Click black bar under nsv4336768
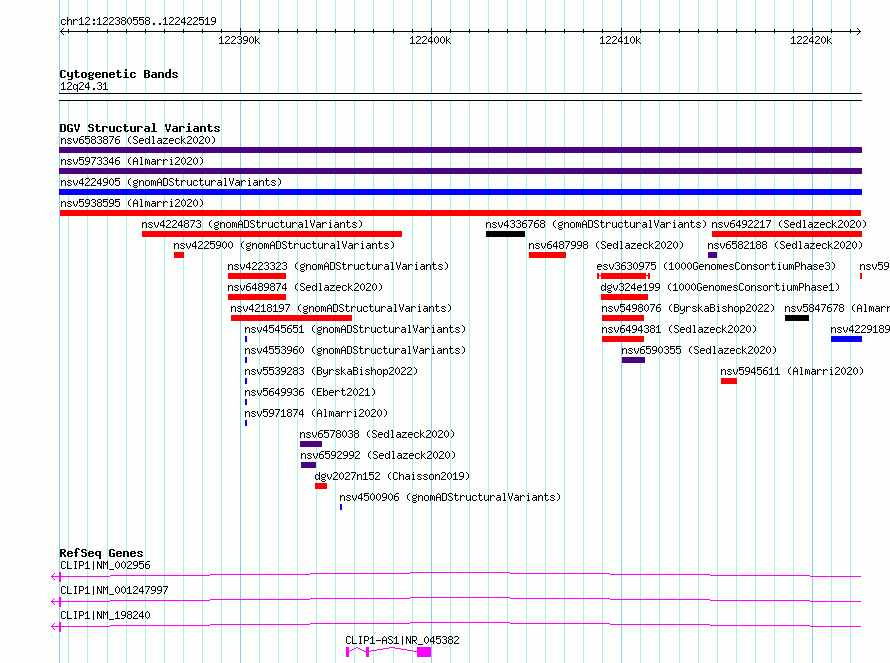Viewport: 890px width, 663px height. point(505,234)
